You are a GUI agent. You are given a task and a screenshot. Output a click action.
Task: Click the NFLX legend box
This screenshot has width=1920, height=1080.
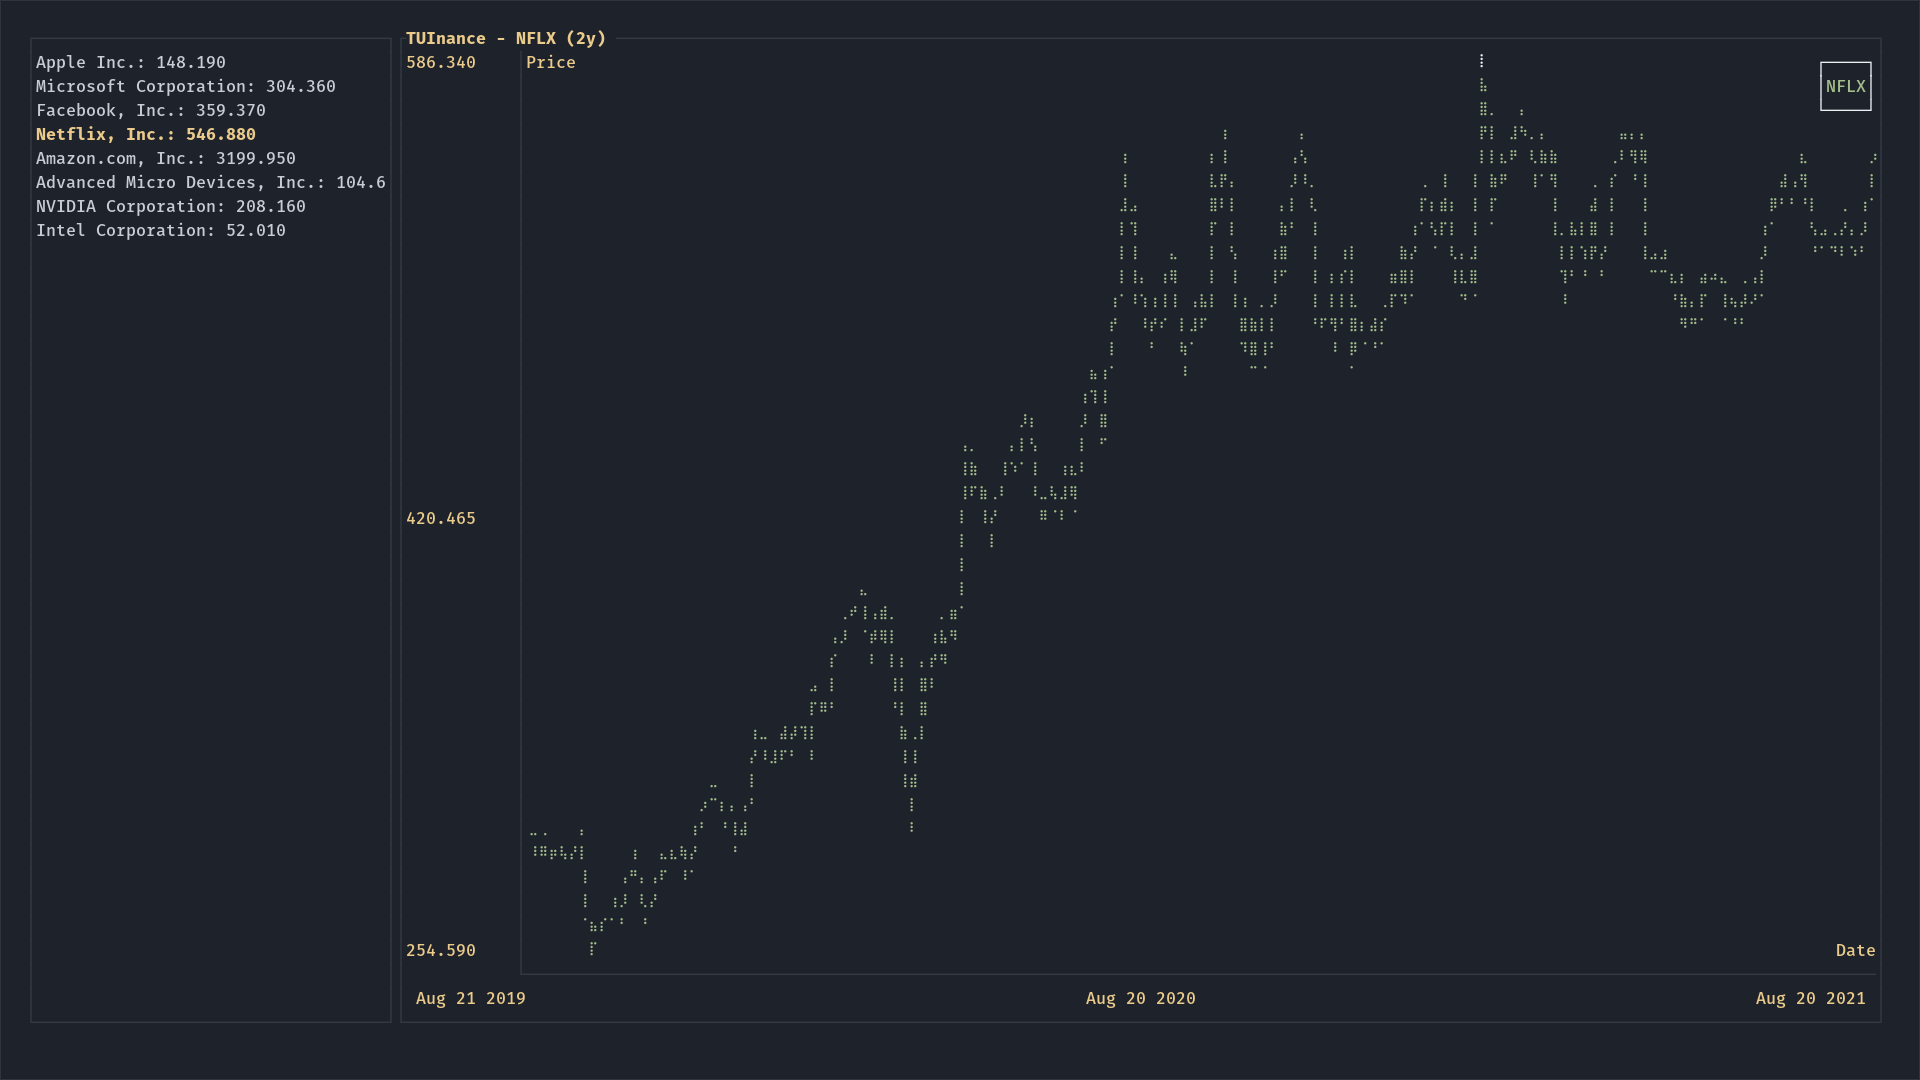(x=1845, y=86)
